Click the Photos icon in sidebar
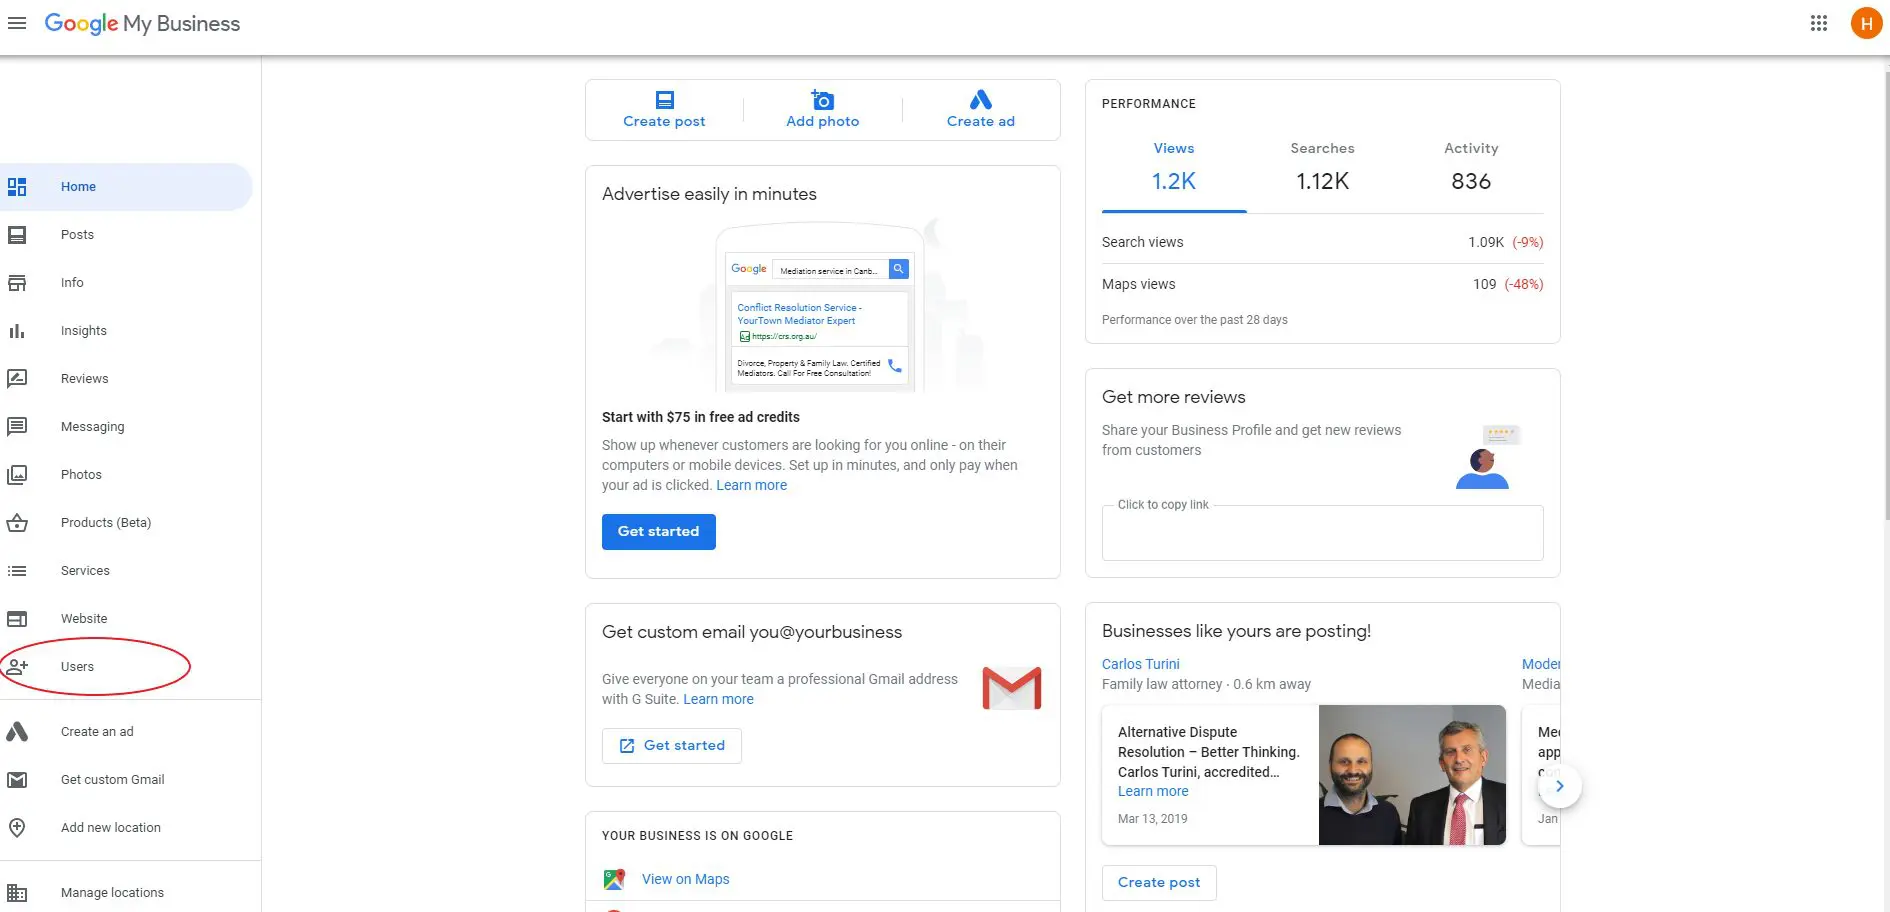Image resolution: width=1890 pixels, height=912 pixels. (17, 475)
